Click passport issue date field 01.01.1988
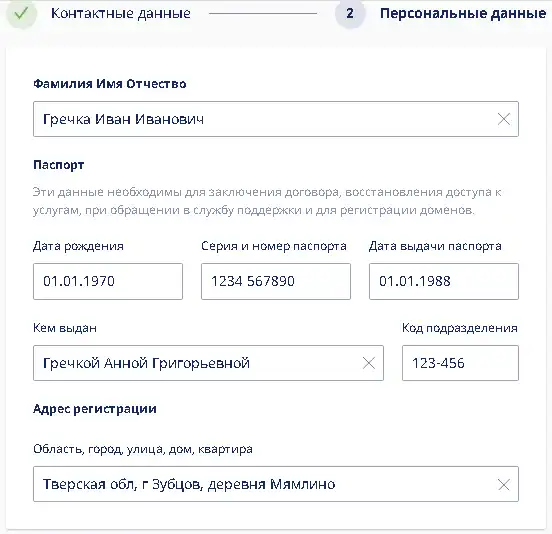Image resolution: width=552 pixels, height=534 pixels. (x=444, y=281)
